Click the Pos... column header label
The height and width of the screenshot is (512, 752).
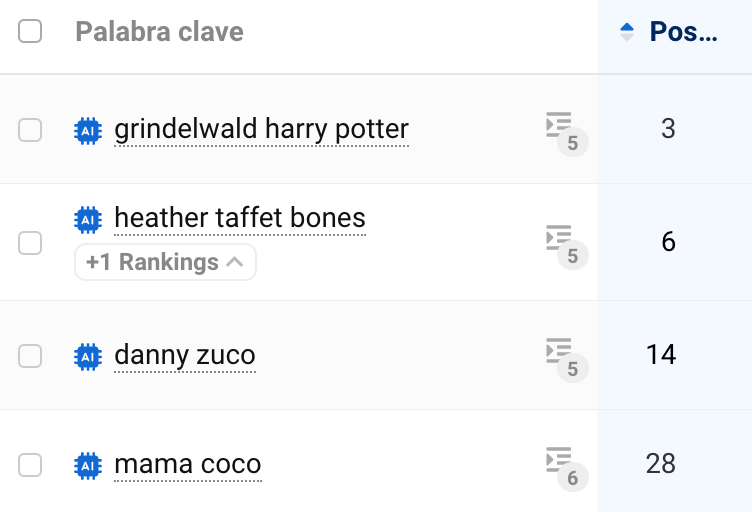tap(683, 32)
